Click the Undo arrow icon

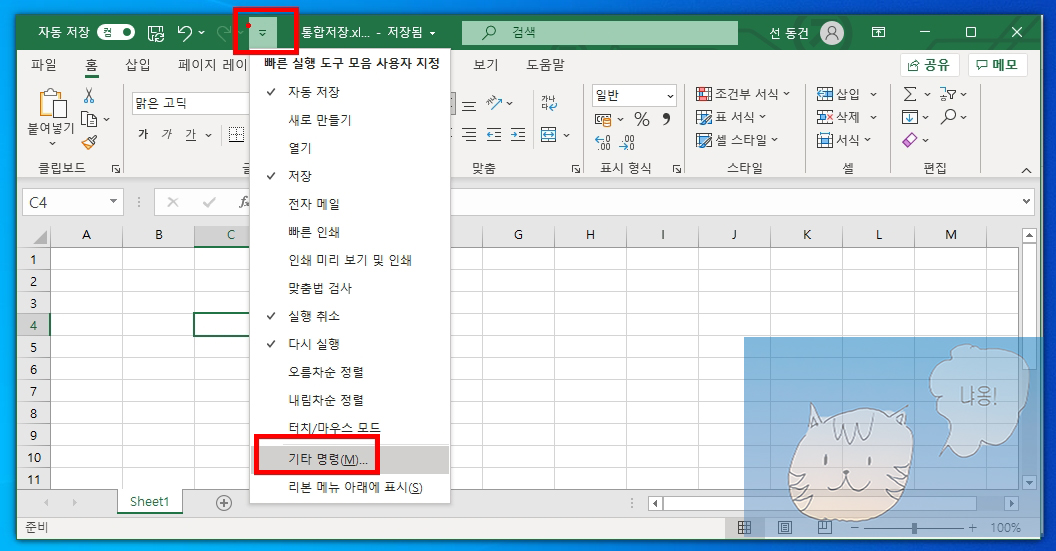click(x=185, y=32)
